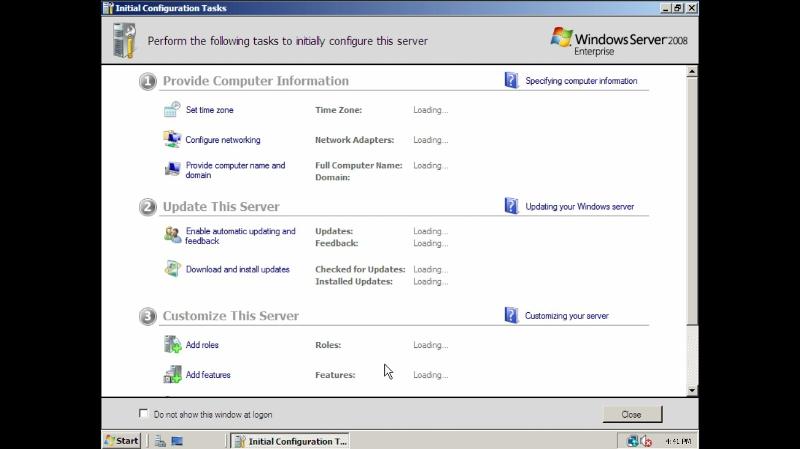
Task: Click the Provide computer name icon
Action: pos(172,168)
